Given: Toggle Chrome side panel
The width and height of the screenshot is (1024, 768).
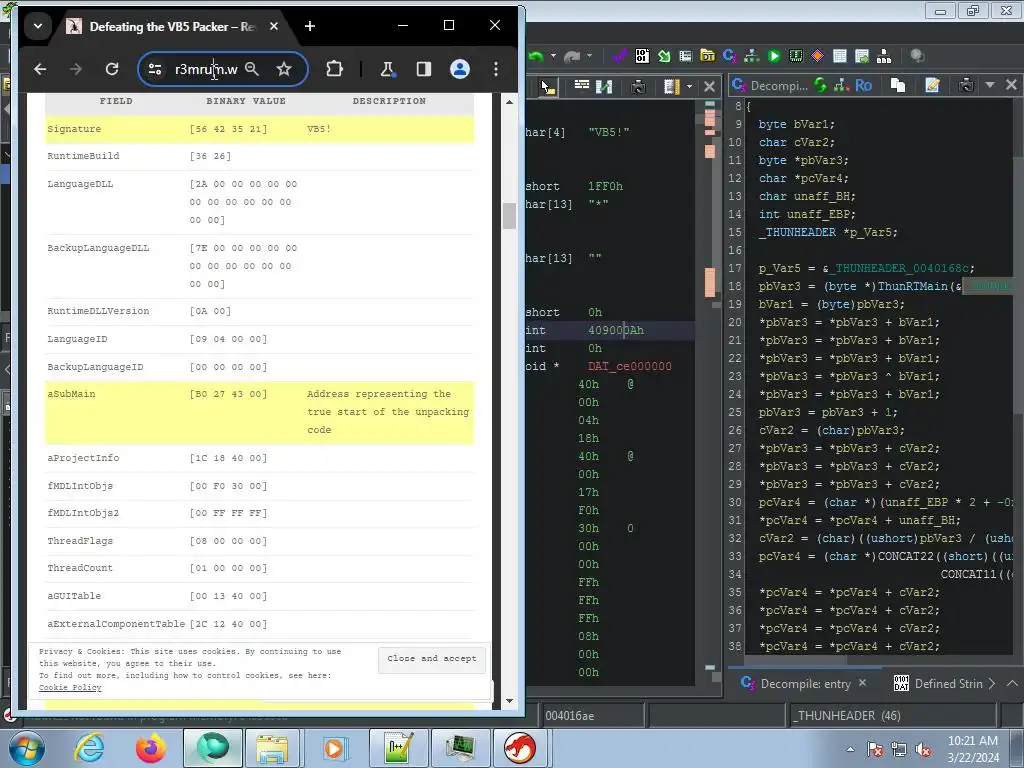Looking at the screenshot, I should pyautogui.click(x=424, y=69).
